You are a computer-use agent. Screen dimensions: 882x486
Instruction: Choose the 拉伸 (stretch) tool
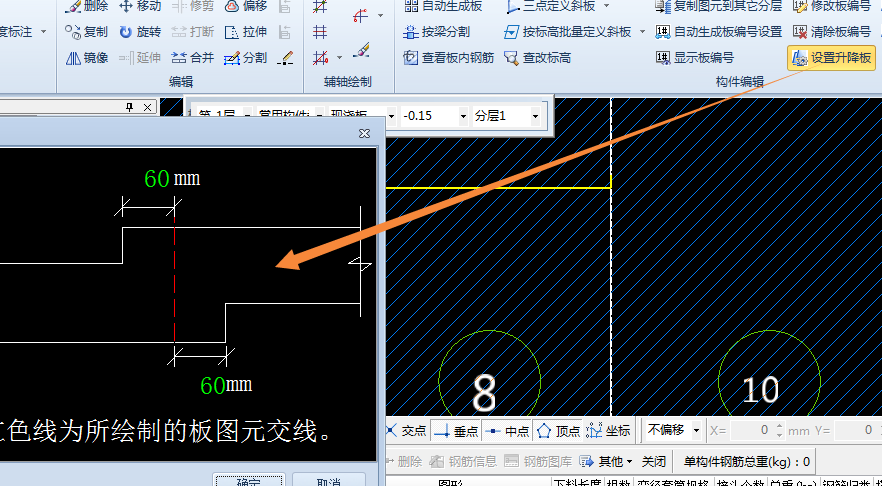click(246, 32)
